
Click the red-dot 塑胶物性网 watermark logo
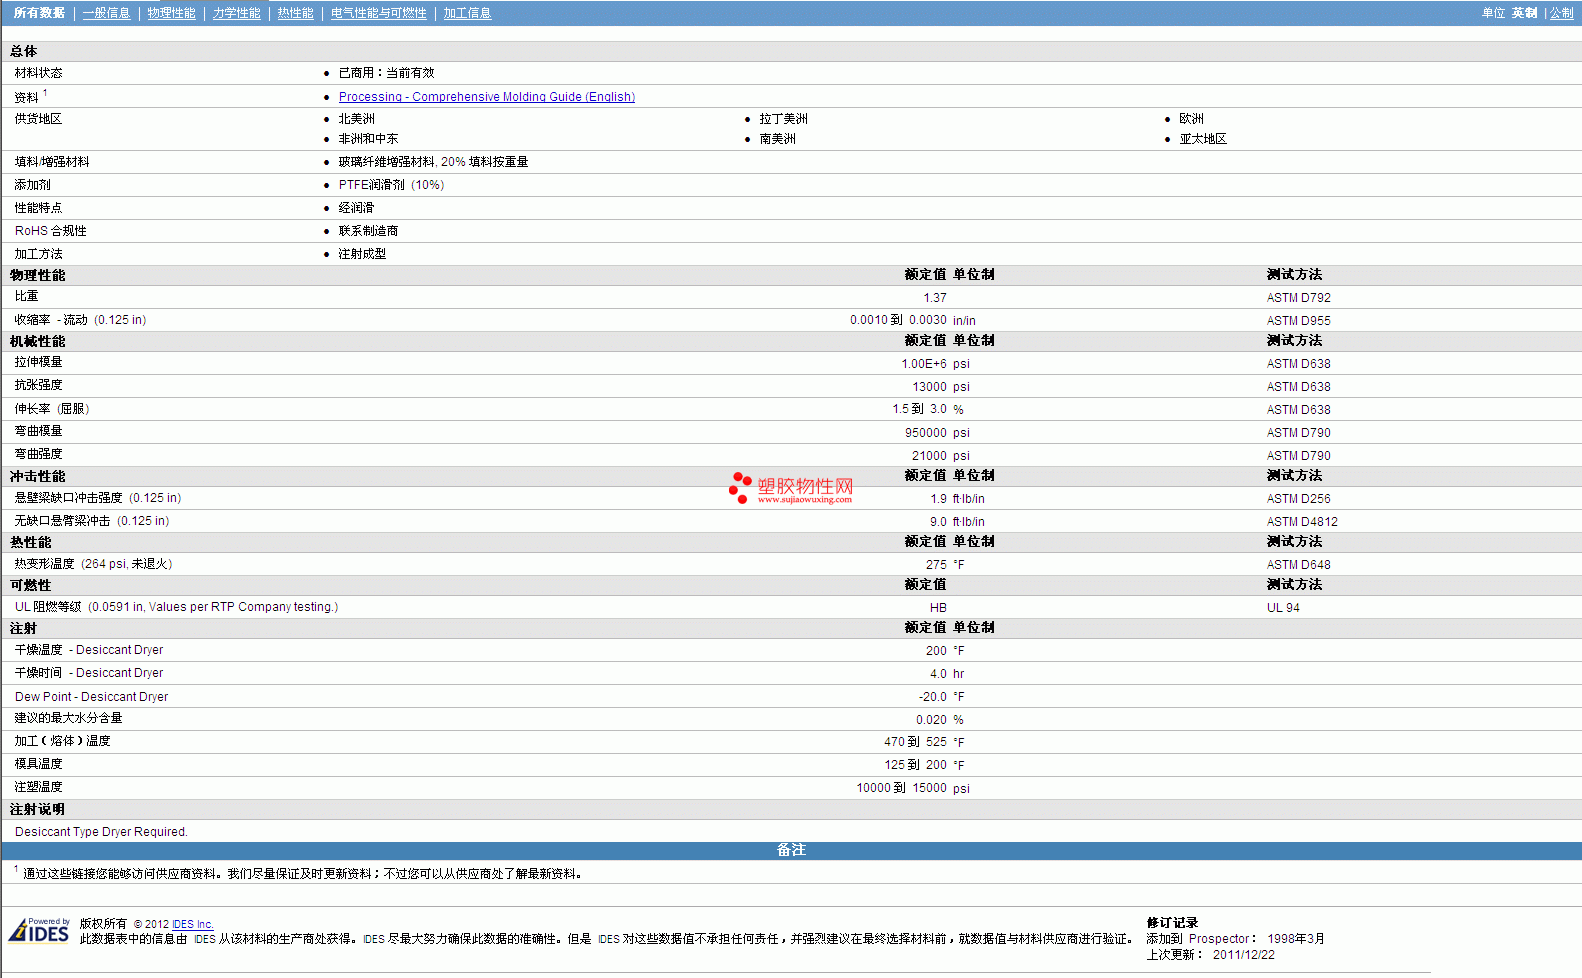[791, 488]
